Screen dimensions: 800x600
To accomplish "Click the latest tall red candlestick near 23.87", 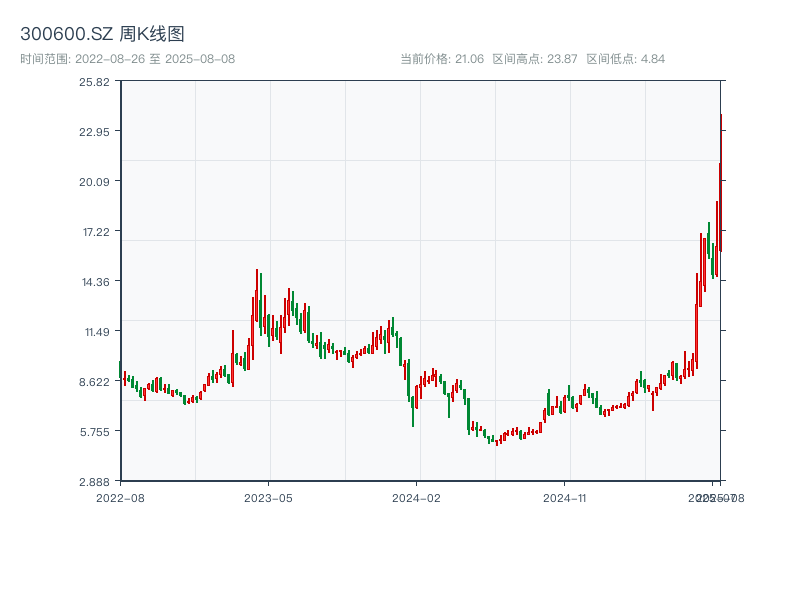I will (x=721, y=182).
